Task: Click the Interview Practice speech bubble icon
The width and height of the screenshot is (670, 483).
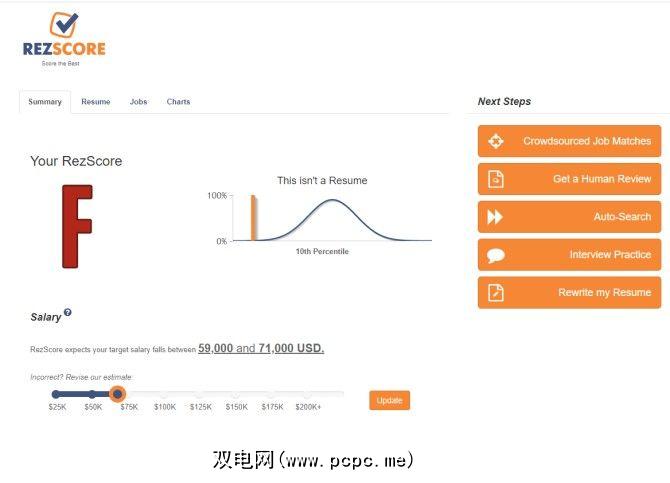Action: tap(496, 255)
